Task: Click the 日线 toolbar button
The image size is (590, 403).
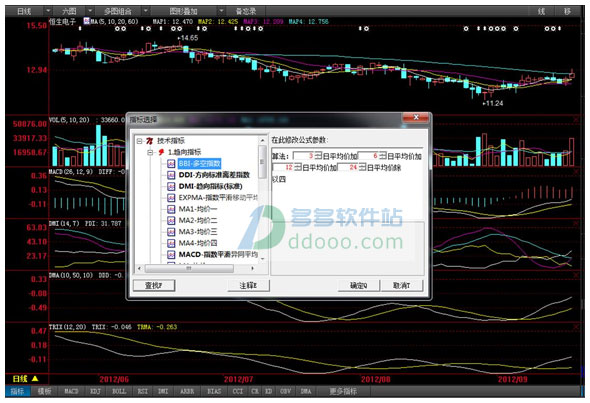Action: pyautogui.click(x=24, y=11)
